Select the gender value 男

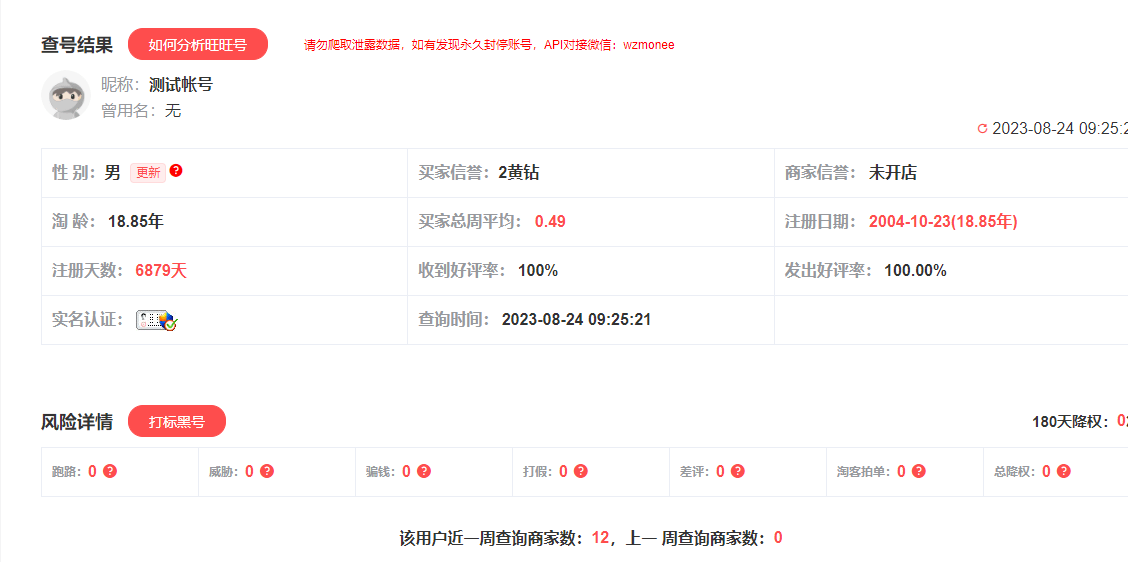(x=113, y=173)
